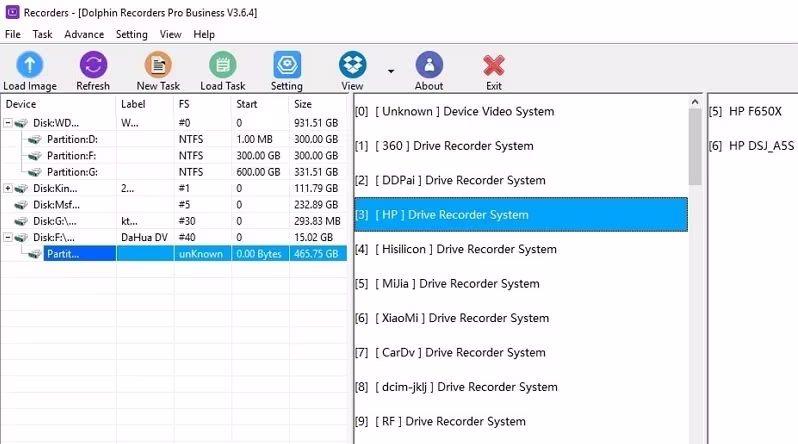The image size is (798, 444).
Task: Select the Partition:D: tree row
Action: [x=174, y=140]
